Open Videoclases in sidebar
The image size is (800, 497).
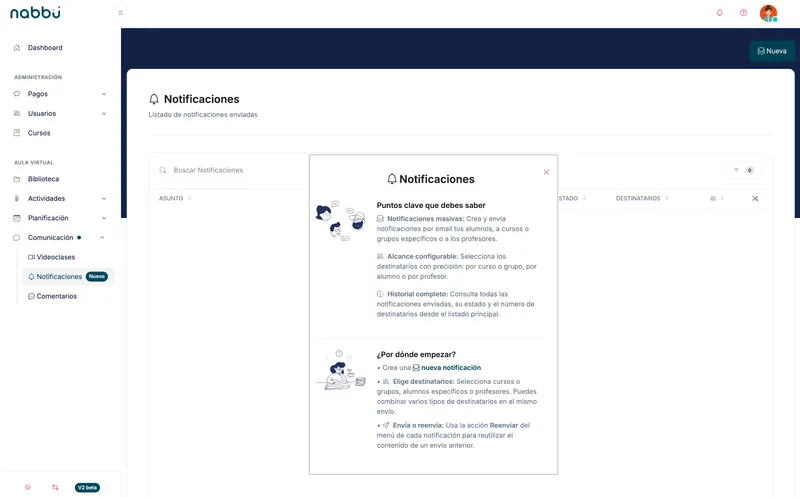point(52,257)
